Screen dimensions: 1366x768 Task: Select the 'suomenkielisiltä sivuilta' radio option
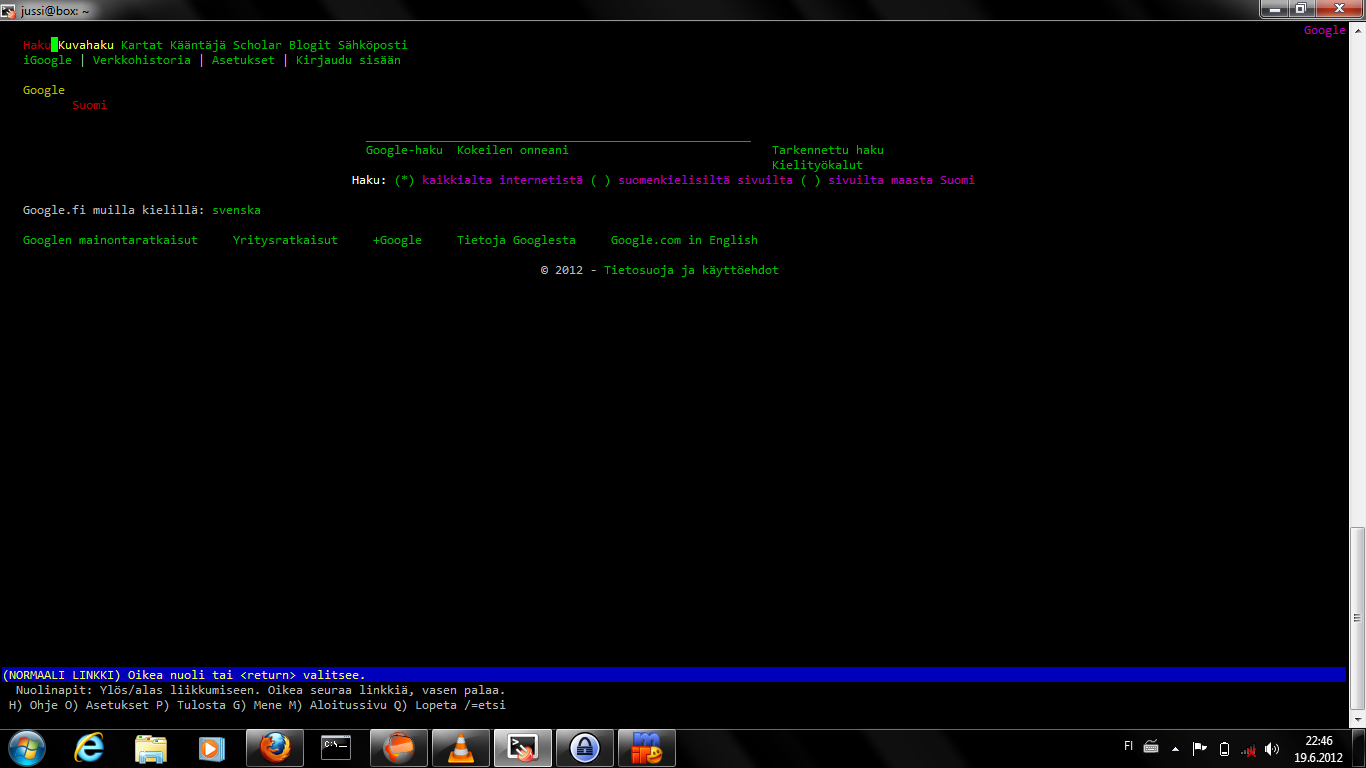(x=600, y=180)
